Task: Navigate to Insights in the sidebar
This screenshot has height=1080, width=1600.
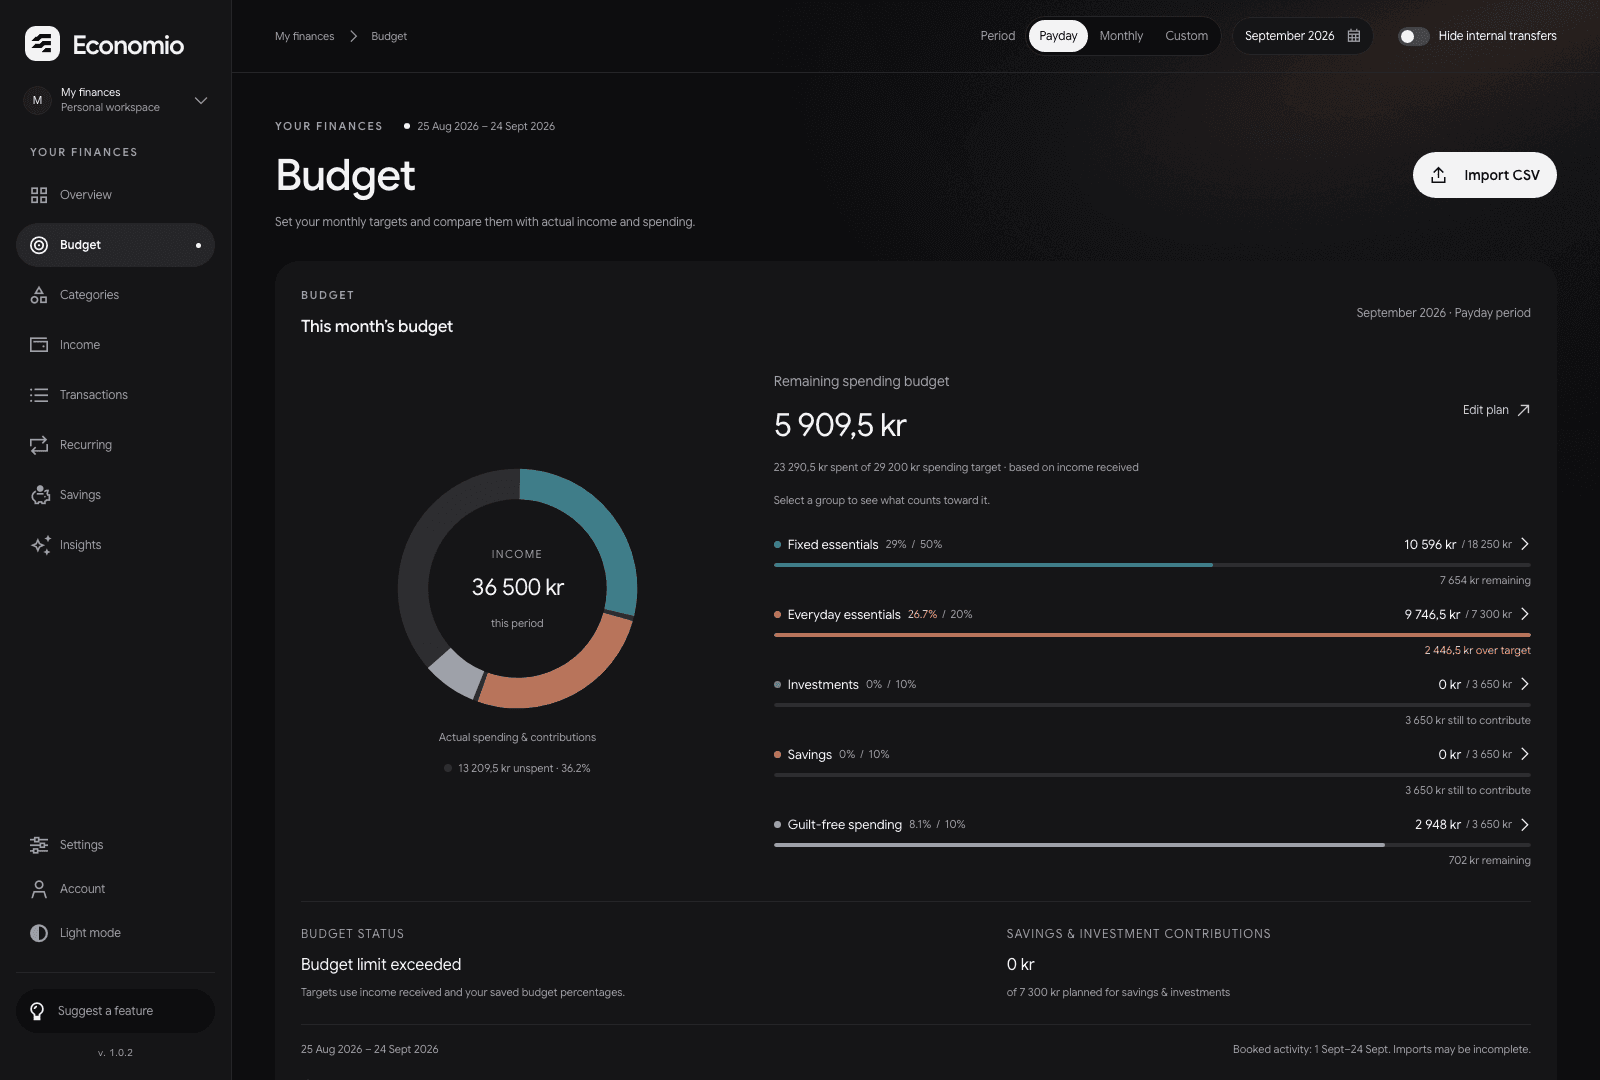Action: tap(115, 545)
